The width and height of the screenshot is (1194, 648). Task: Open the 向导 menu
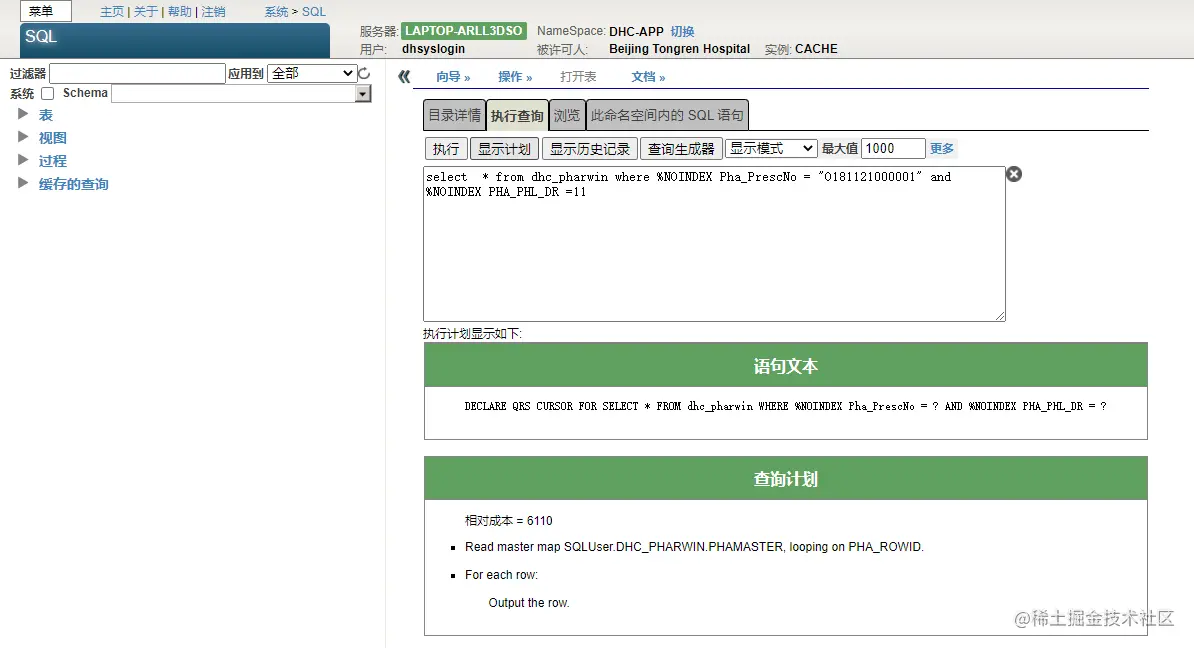(x=453, y=77)
